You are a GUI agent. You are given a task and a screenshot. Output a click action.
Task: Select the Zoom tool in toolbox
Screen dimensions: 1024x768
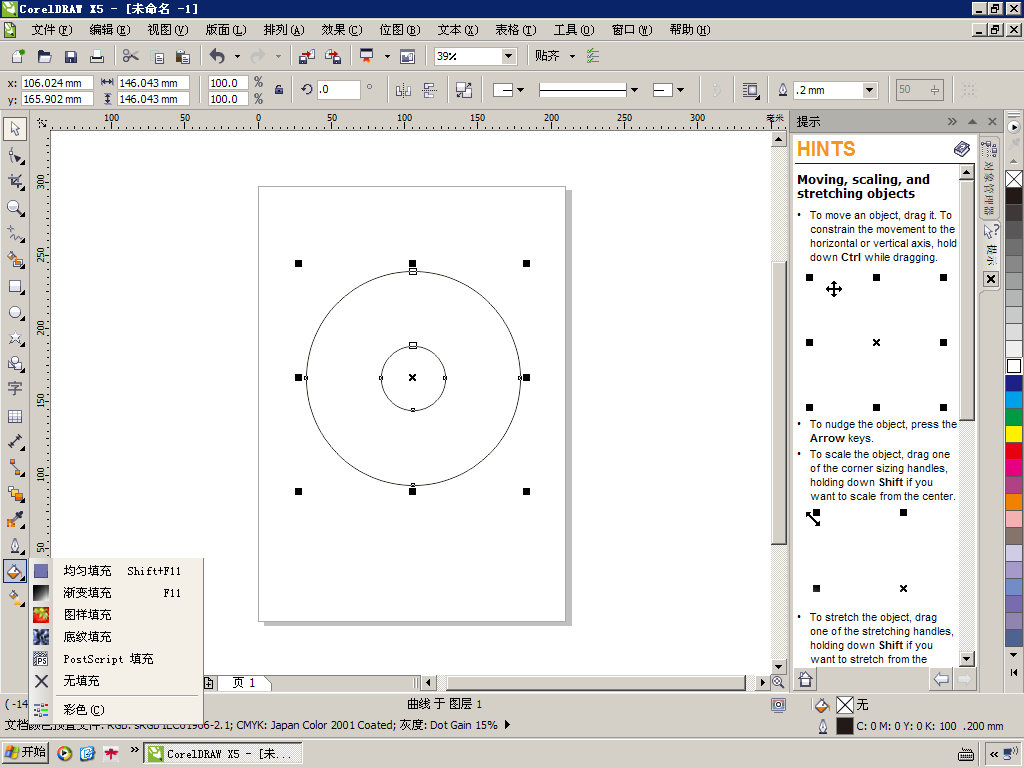click(x=15, y=208)
